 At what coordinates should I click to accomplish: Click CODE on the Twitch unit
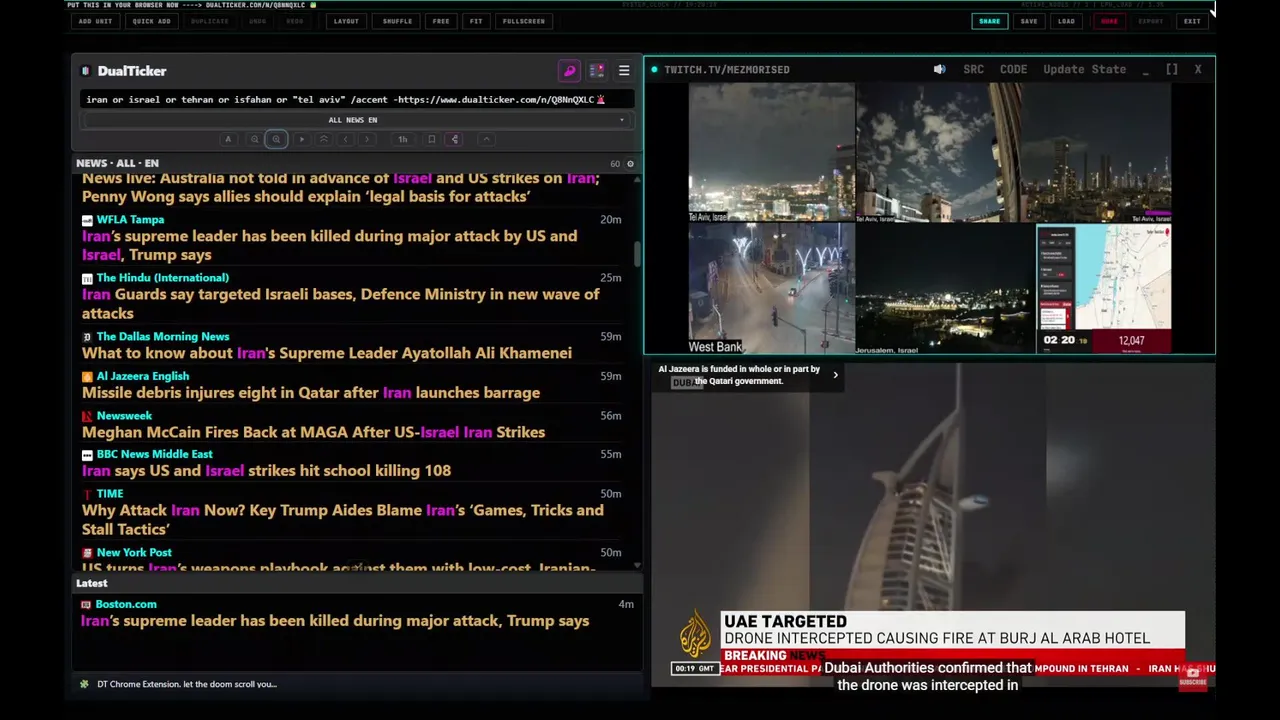pyautogui.click(x=1013, y=70)
